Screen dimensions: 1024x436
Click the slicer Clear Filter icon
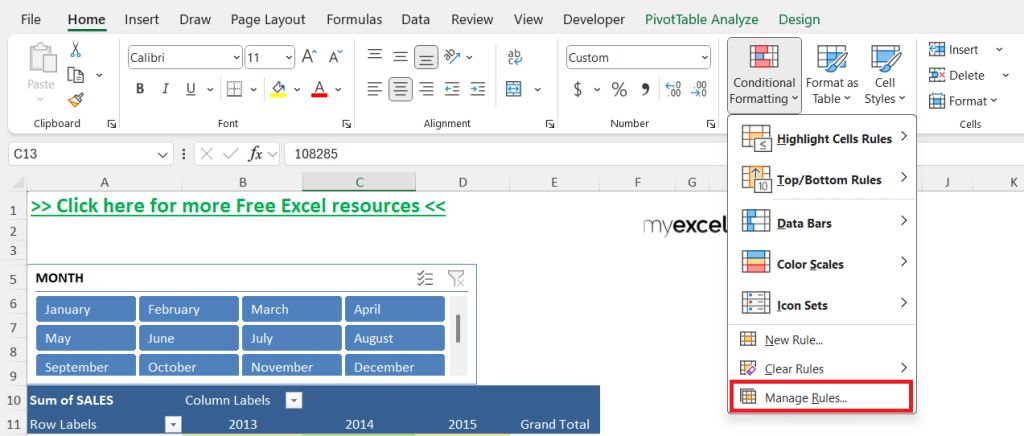(x=456, y=279)
